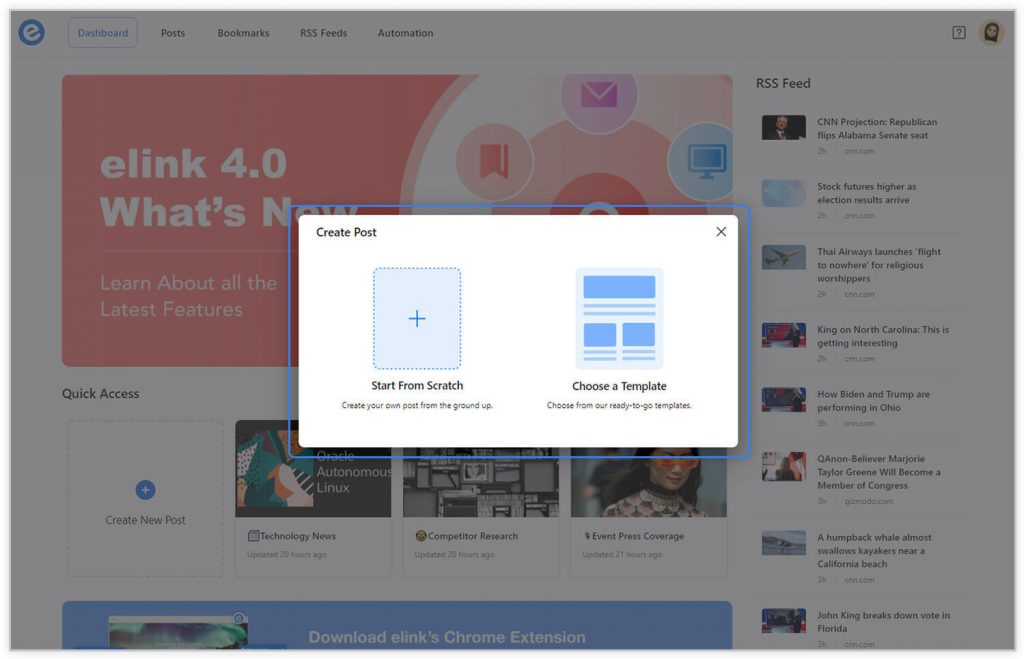This screenshot has height=659, width=1024.
Task: Click the elink logo
Action: pos(31,31)
